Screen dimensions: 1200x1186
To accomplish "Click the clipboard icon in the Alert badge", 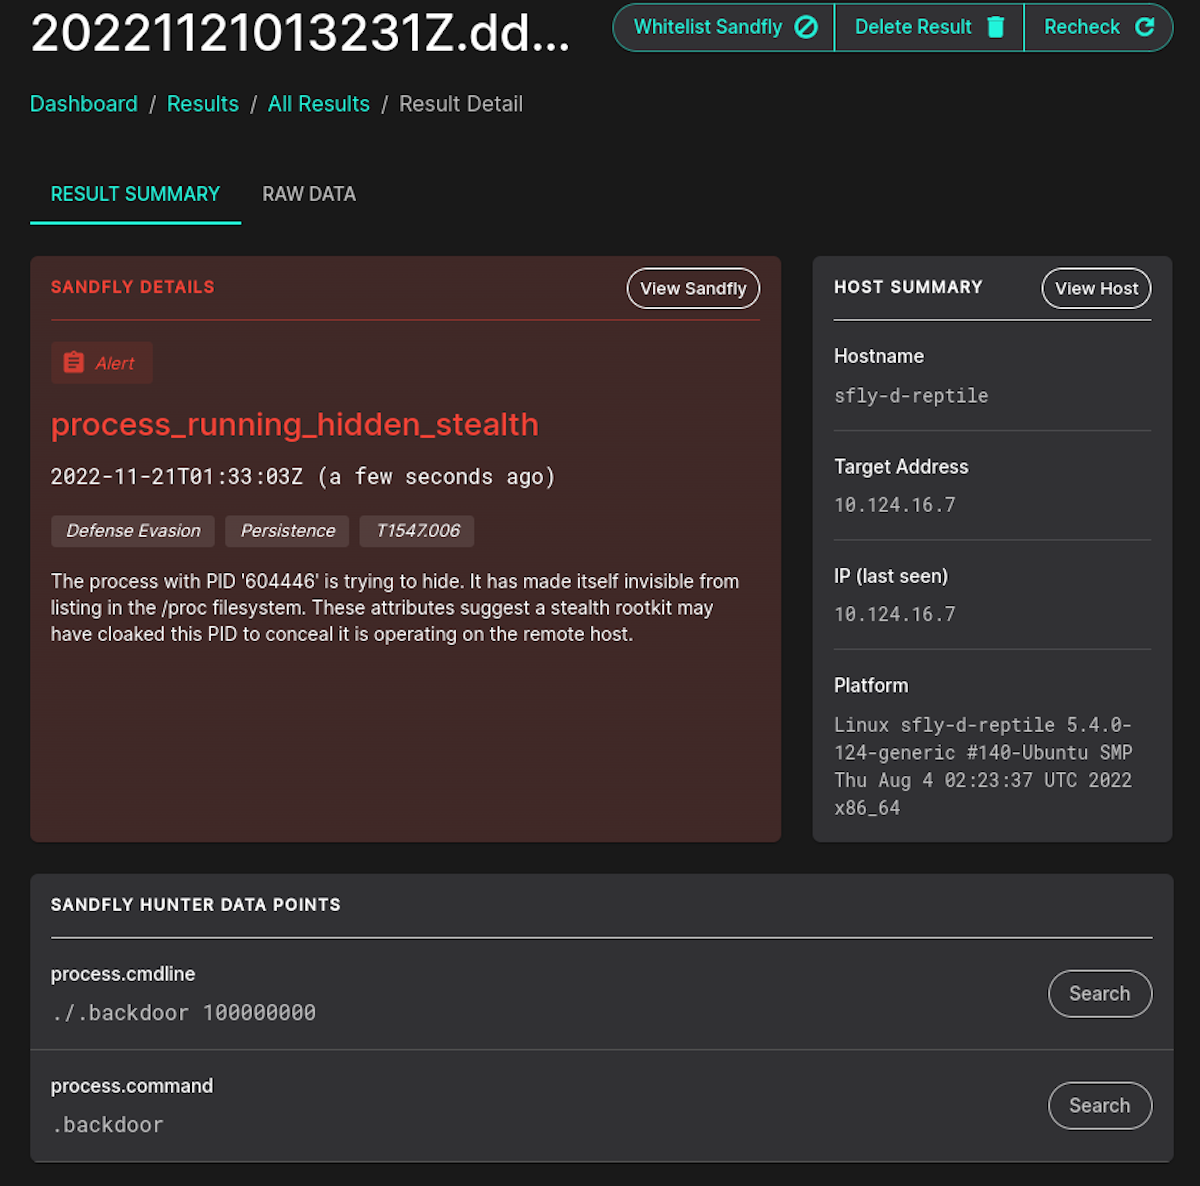I will click(73, 362).
